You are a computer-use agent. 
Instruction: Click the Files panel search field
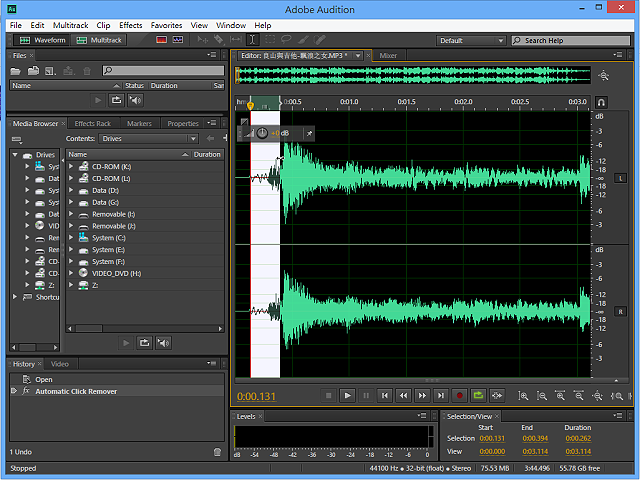coord(163,71)
